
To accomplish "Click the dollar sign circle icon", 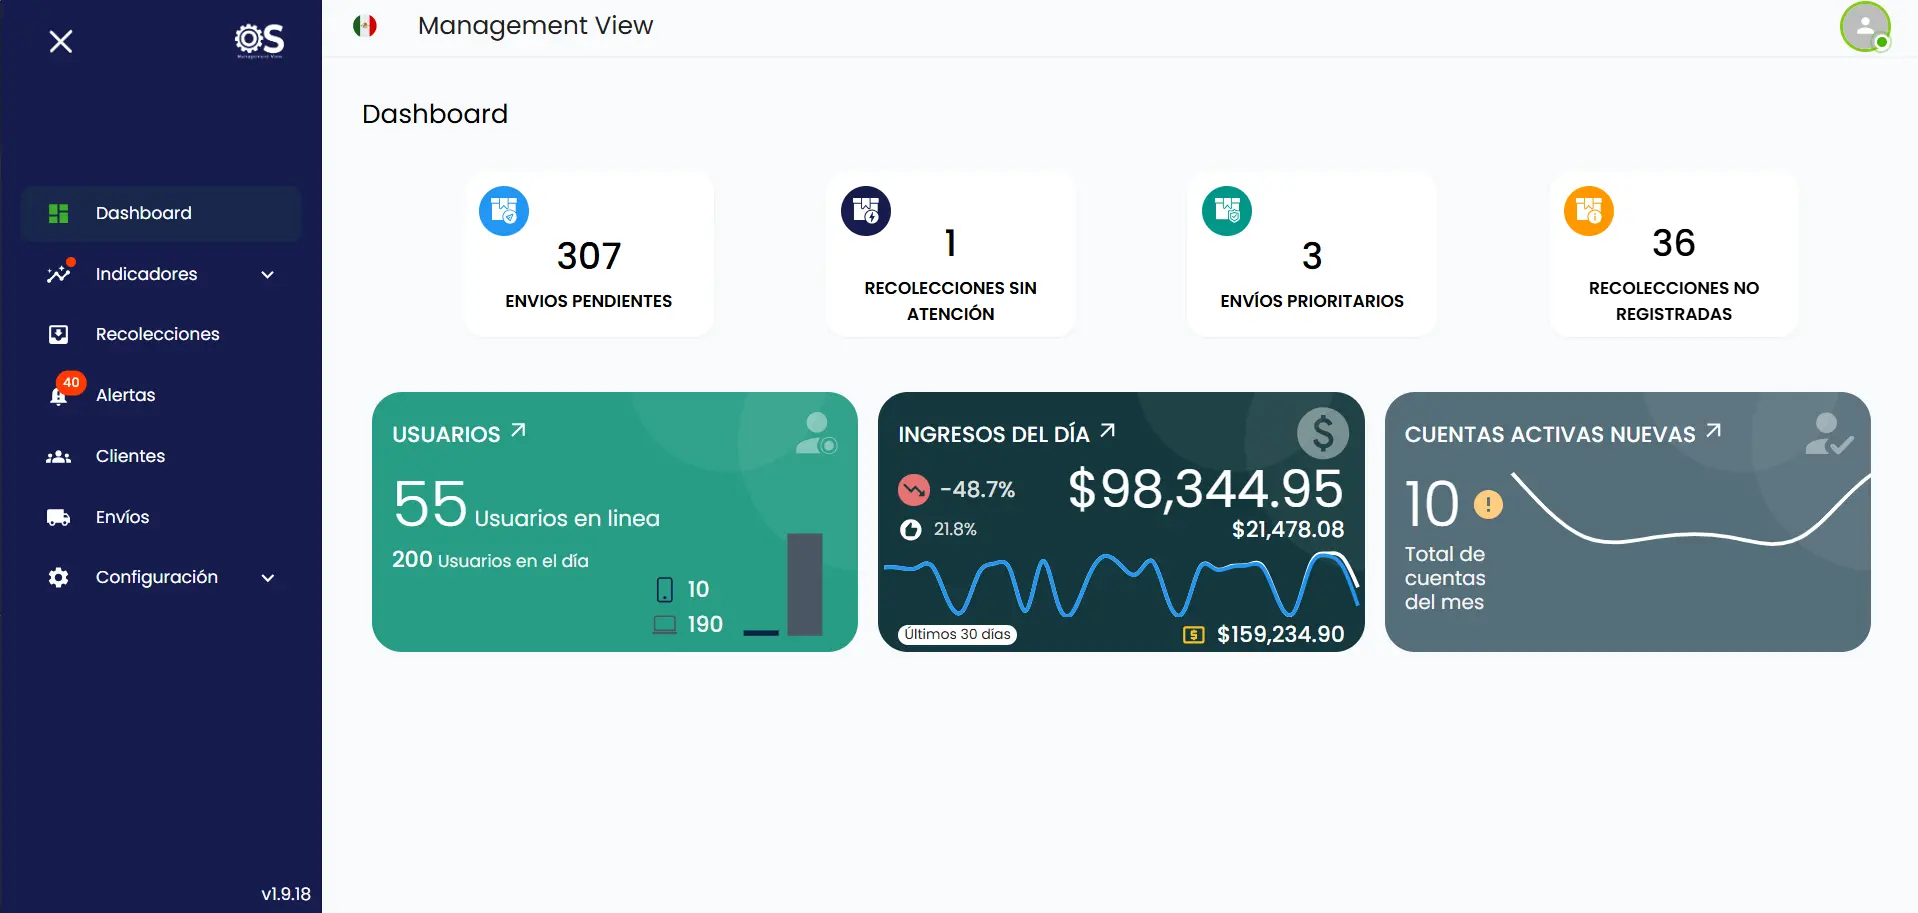I will pyautogui.click(x=1323, y=433).
